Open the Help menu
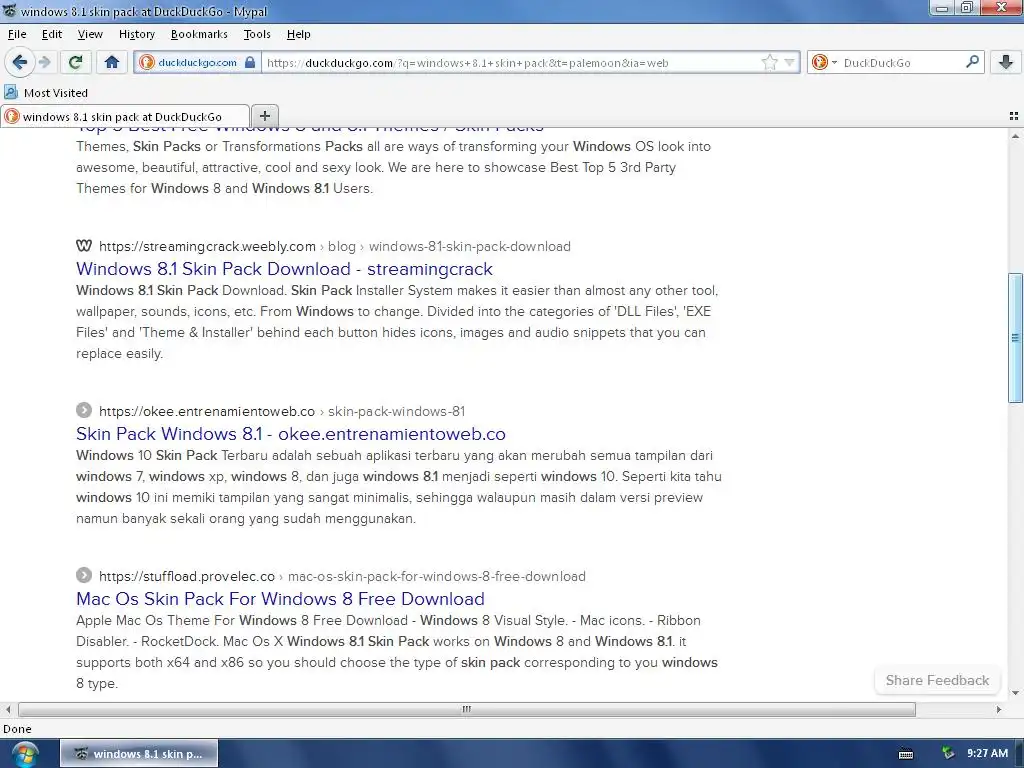 [298, 34]
